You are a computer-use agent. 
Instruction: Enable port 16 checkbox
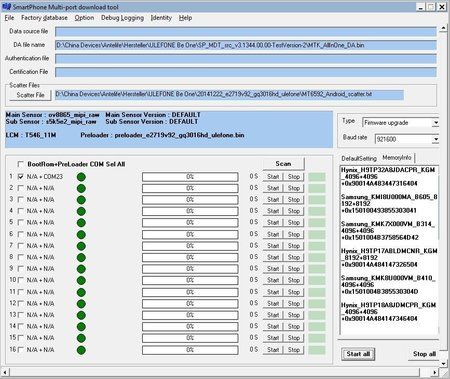[x=21, y=350]
